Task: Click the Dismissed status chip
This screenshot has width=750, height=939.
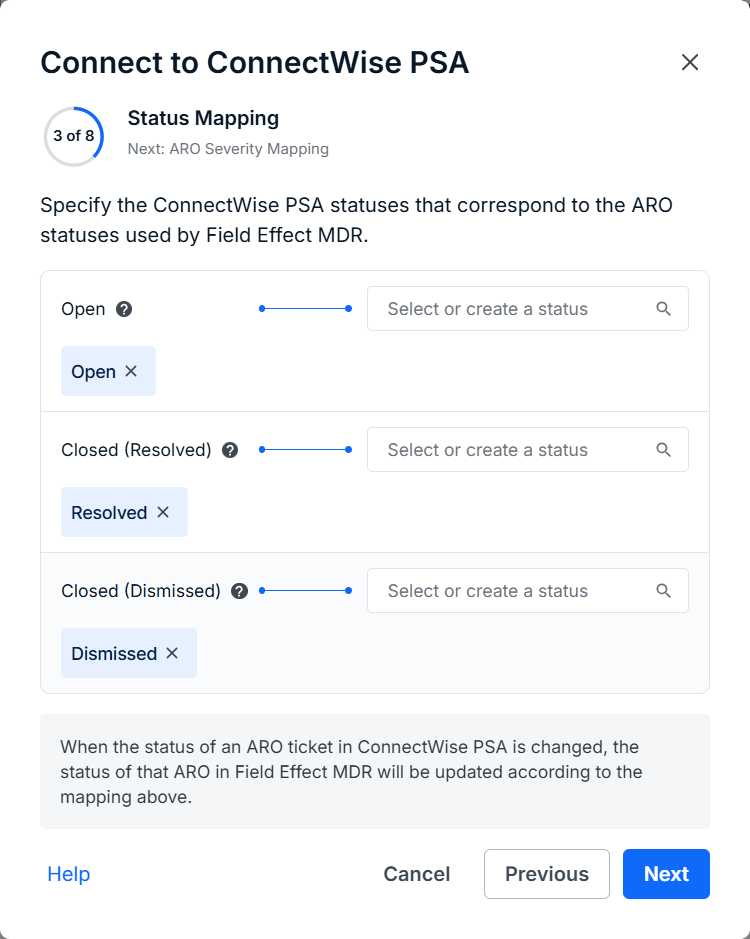Action: (x=114, y=654)
